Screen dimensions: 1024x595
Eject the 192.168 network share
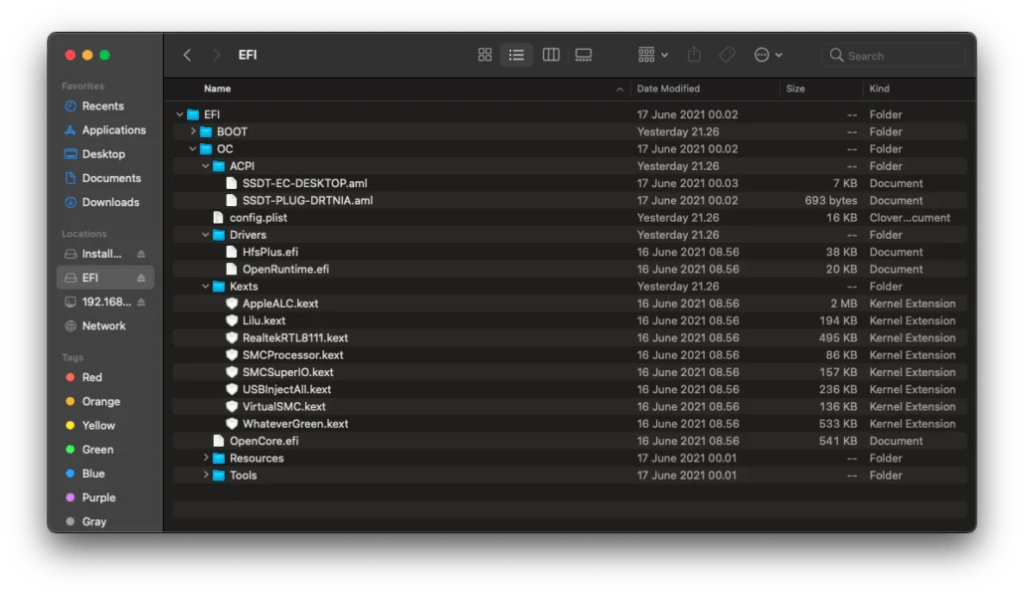coord(141,302)
